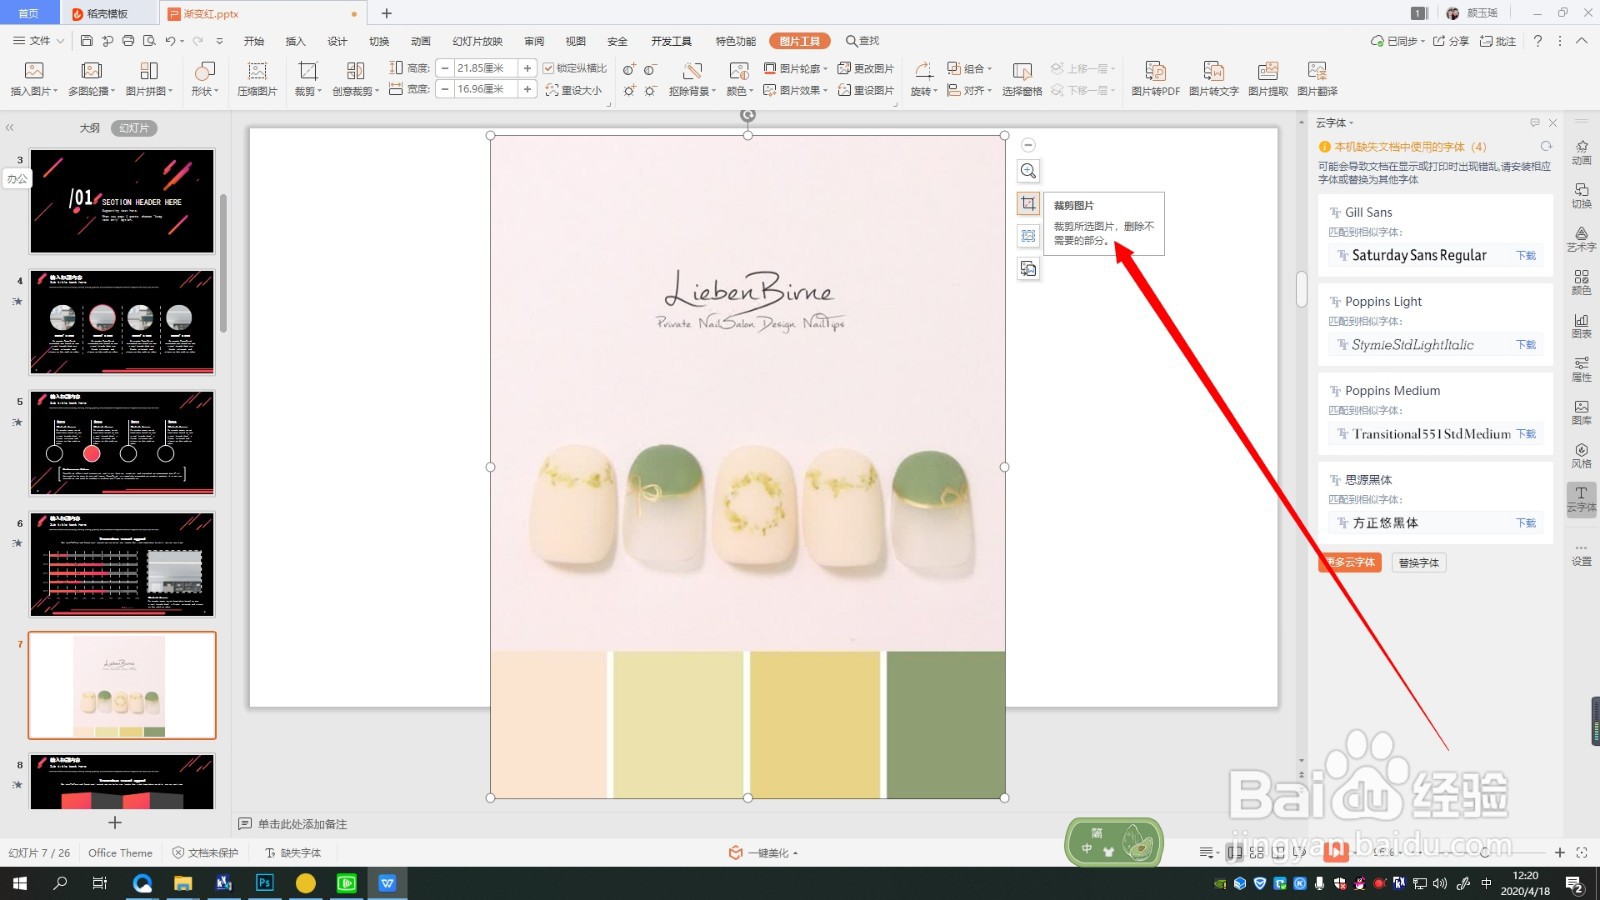Screen dimensions: 1600x900
Task: Toggle the 云字体 cloud fonts side panel button
Action: pos(1581,498)
